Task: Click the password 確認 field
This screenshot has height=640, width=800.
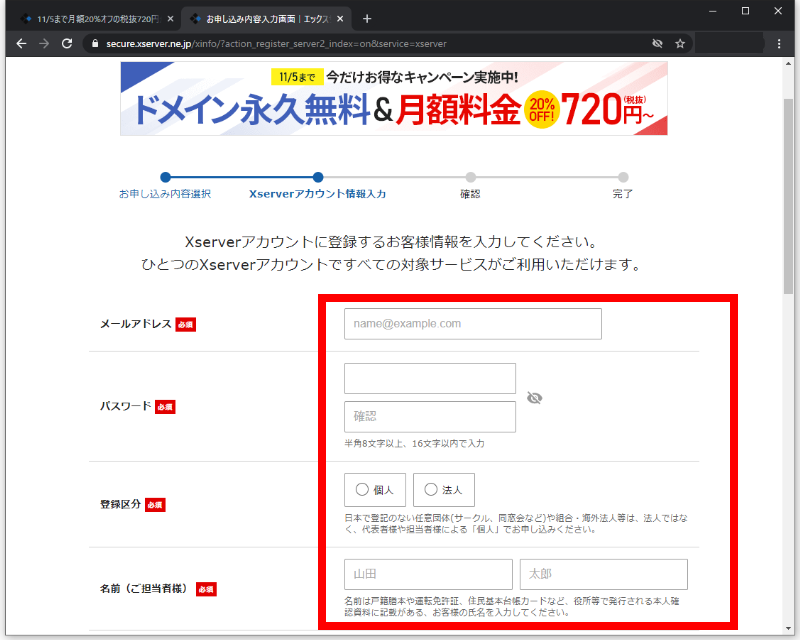Action: coord(430,416)
